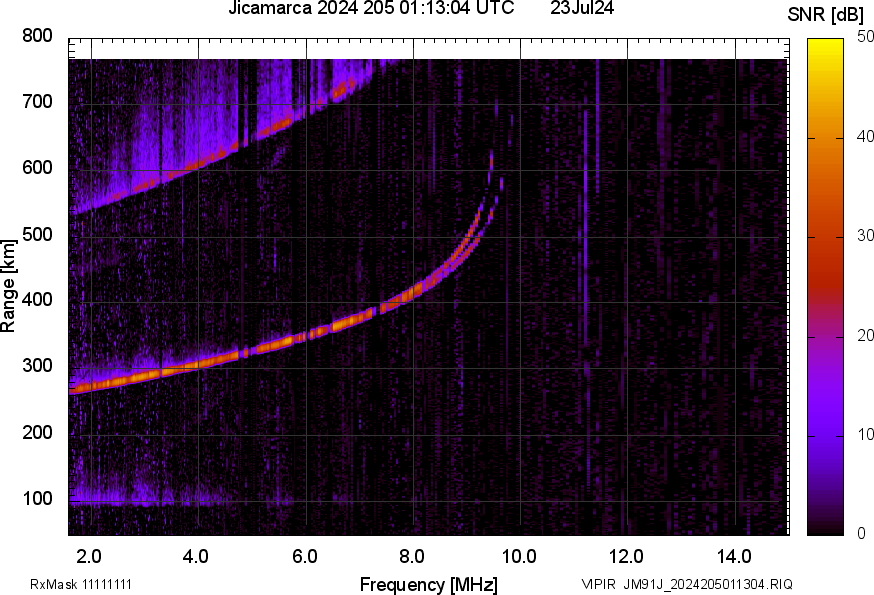Click the 14.0 tick on the frequency axis
This screenshot has height=595, width=874.
pyautogui.click(x=735, y=555)
